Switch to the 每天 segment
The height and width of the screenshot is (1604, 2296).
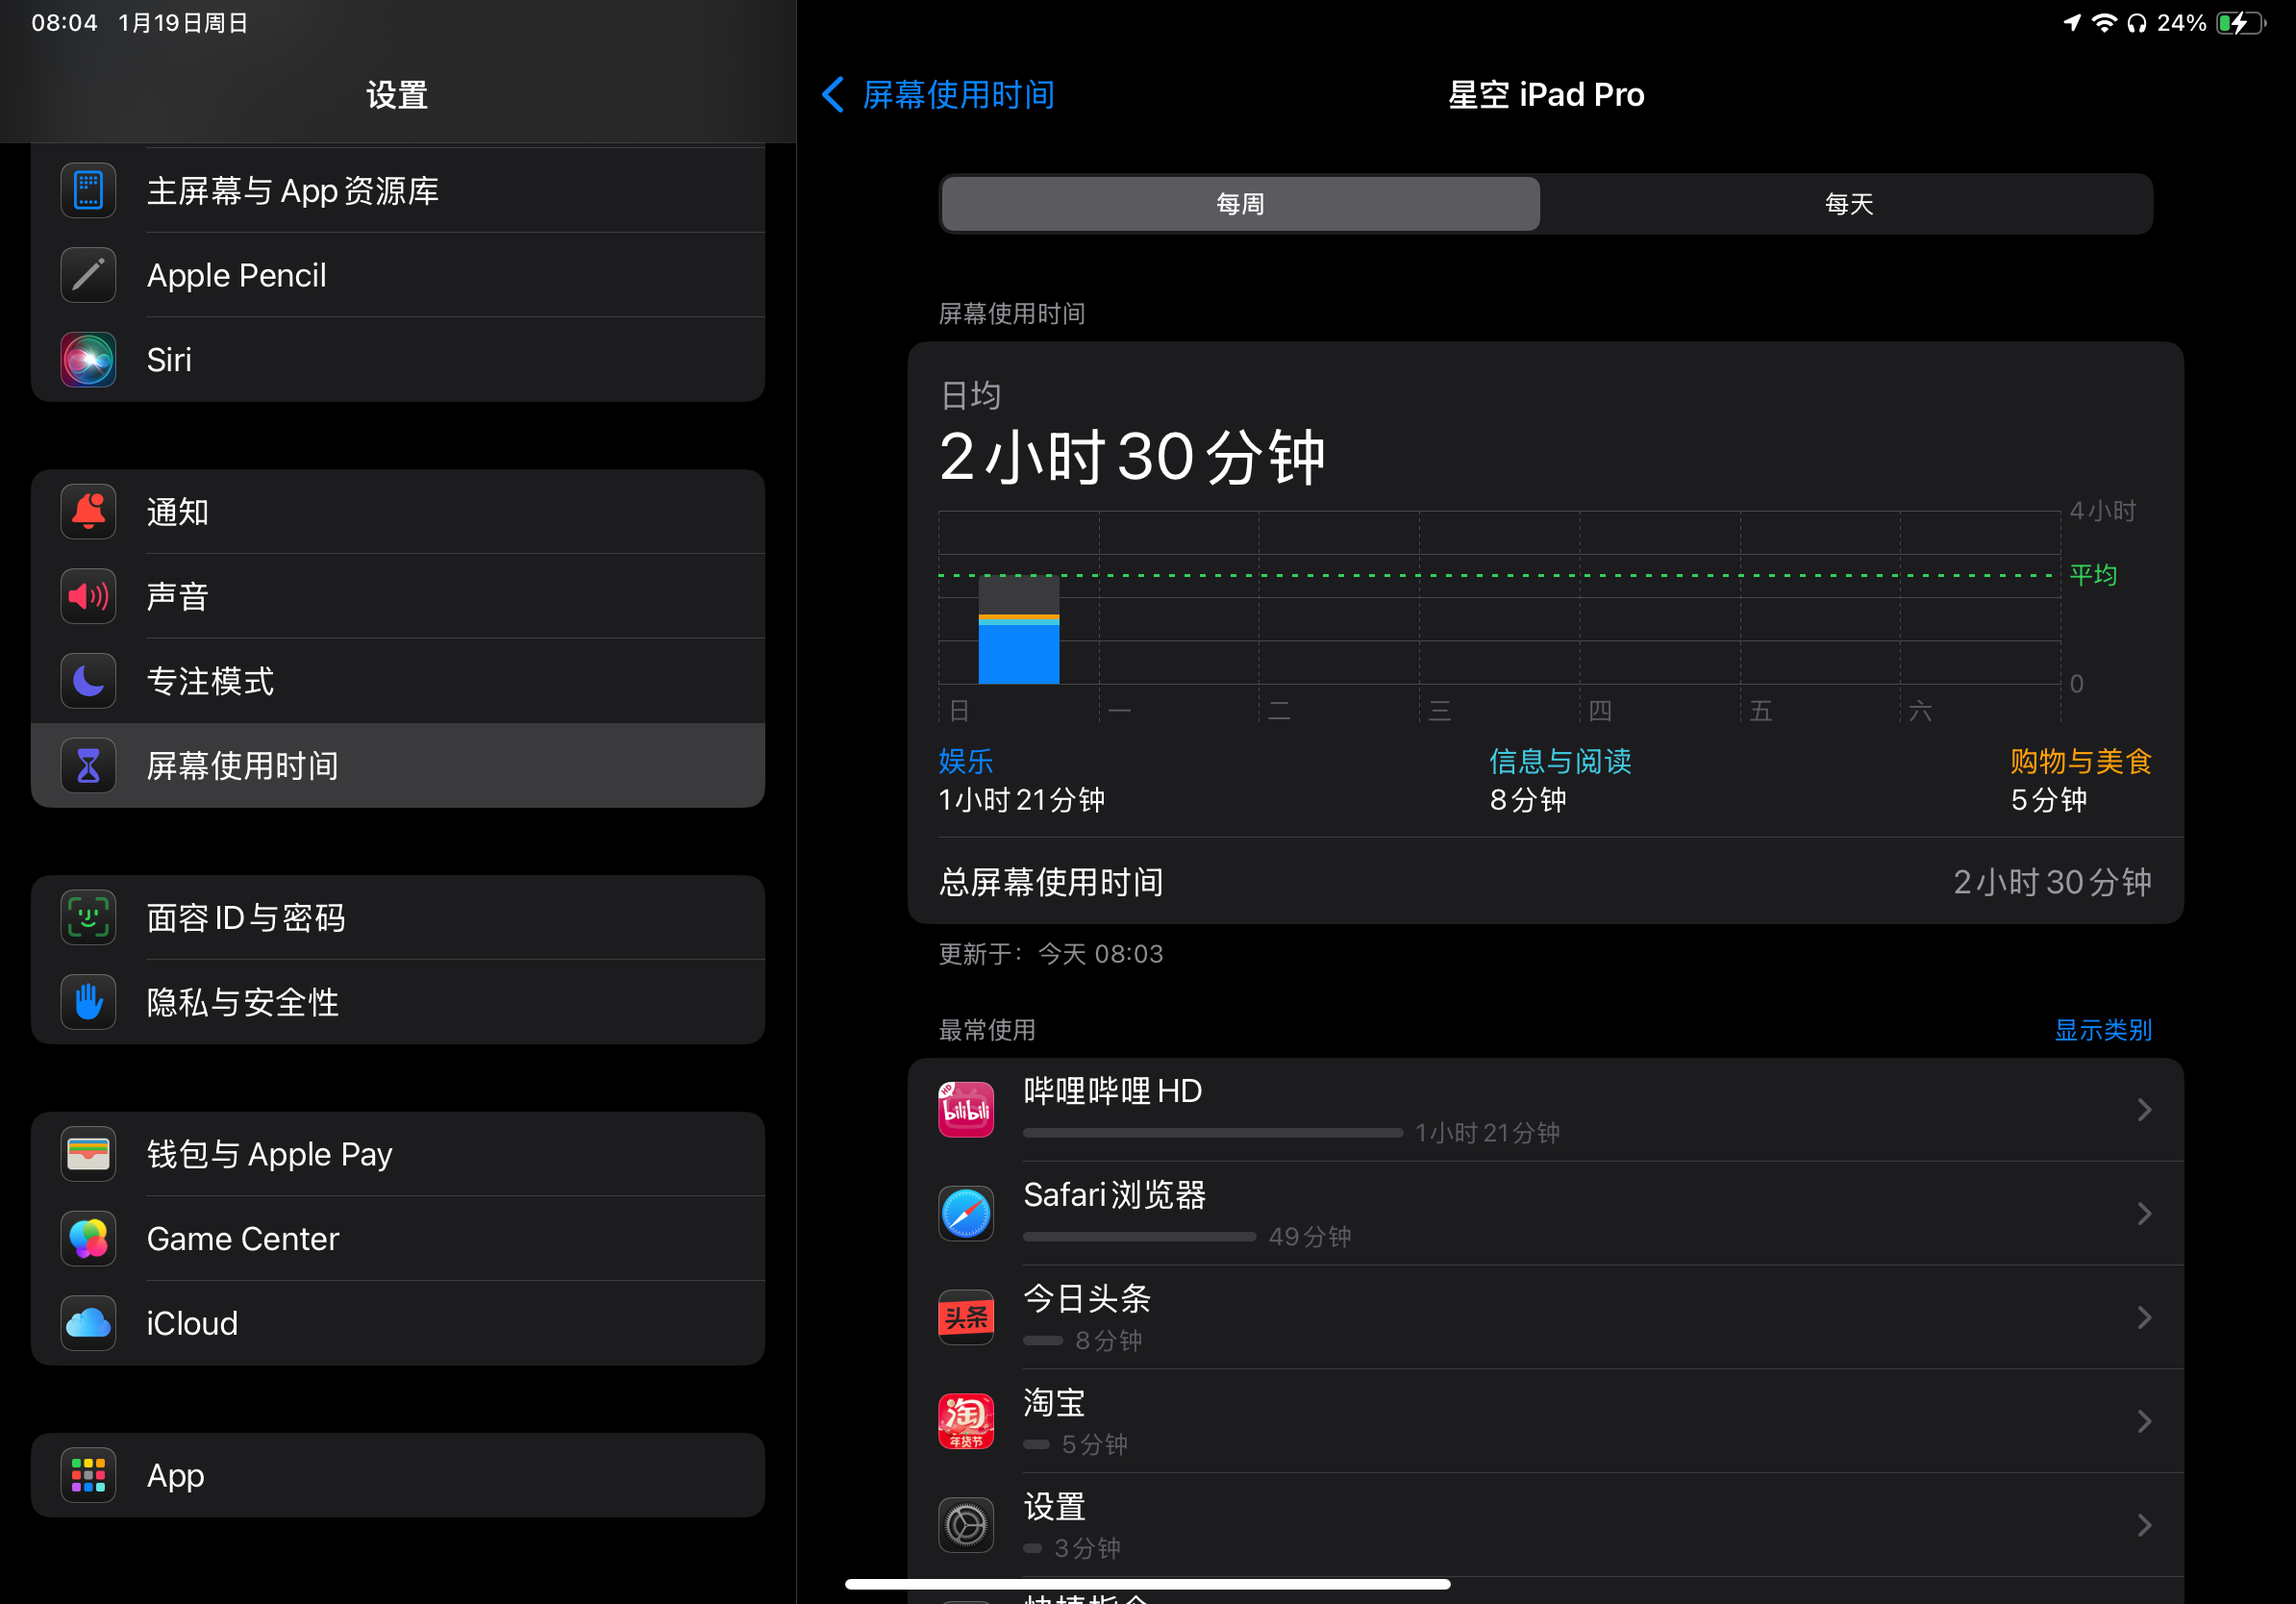1848,204
